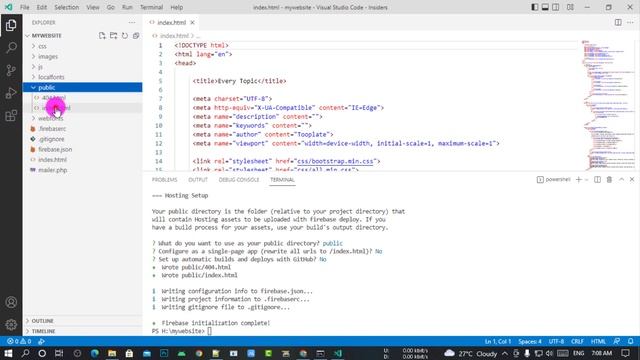Change the UTF-8 file encoding
This screenshot has width=640, height=360.
click(x=556, y=341)
